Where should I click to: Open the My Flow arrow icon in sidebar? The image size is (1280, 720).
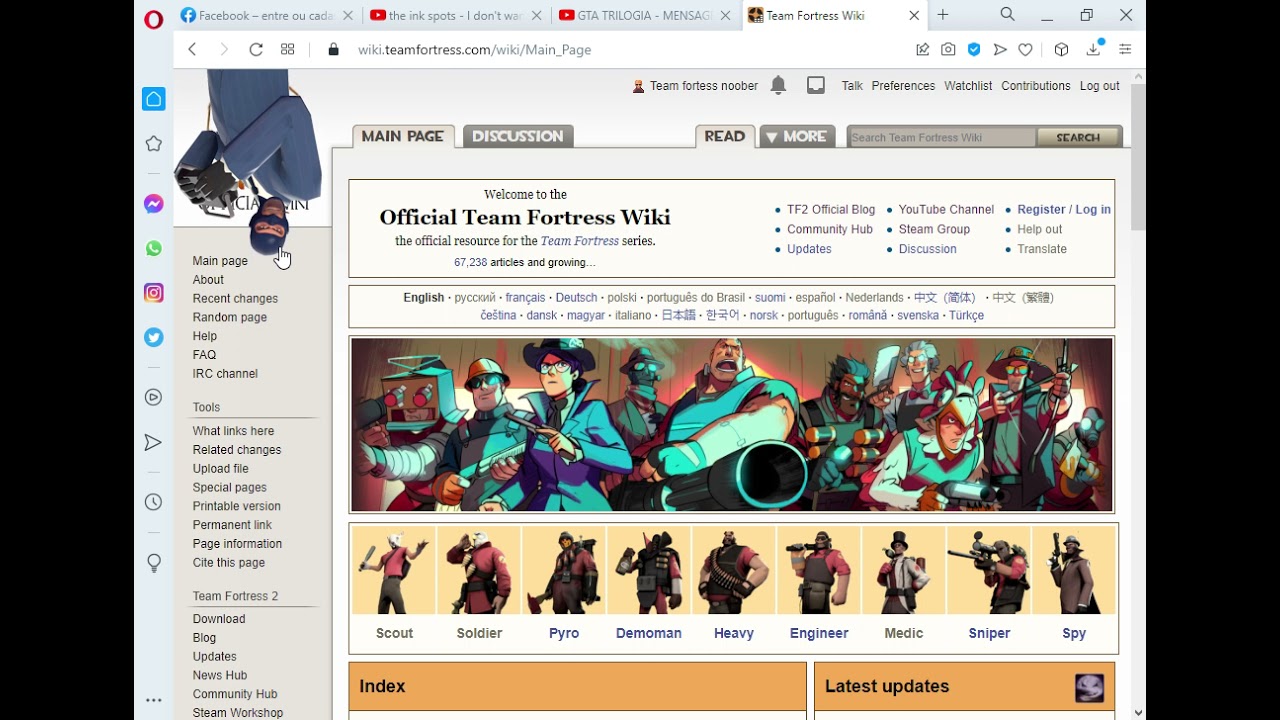click(153, 442)
